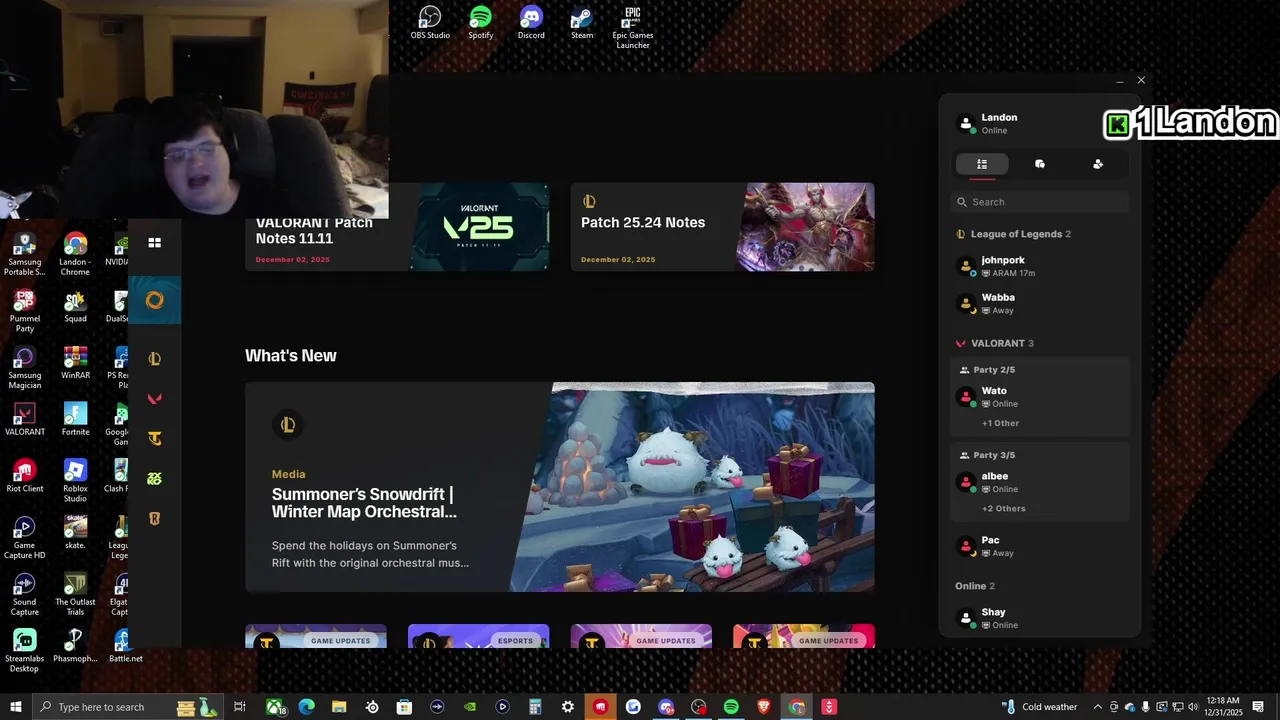Open League of Legends in the Riot Client sidebar
1280x720 pixels.
pos(154,359)
